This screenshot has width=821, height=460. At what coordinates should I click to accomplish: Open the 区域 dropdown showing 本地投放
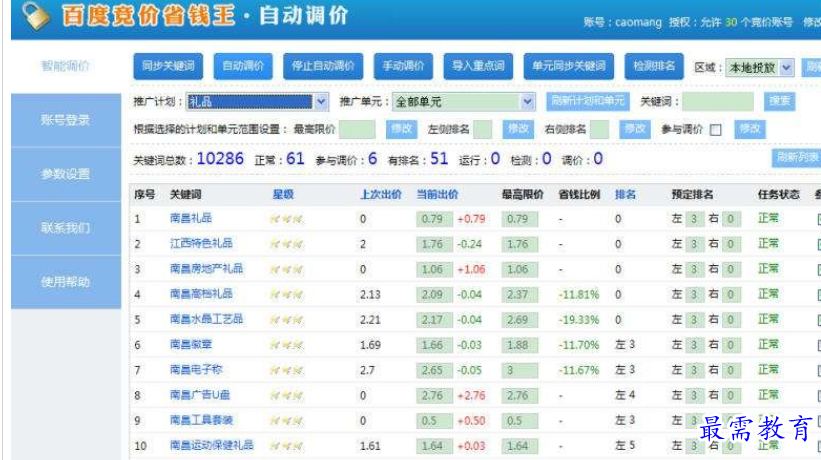[759, 68]
